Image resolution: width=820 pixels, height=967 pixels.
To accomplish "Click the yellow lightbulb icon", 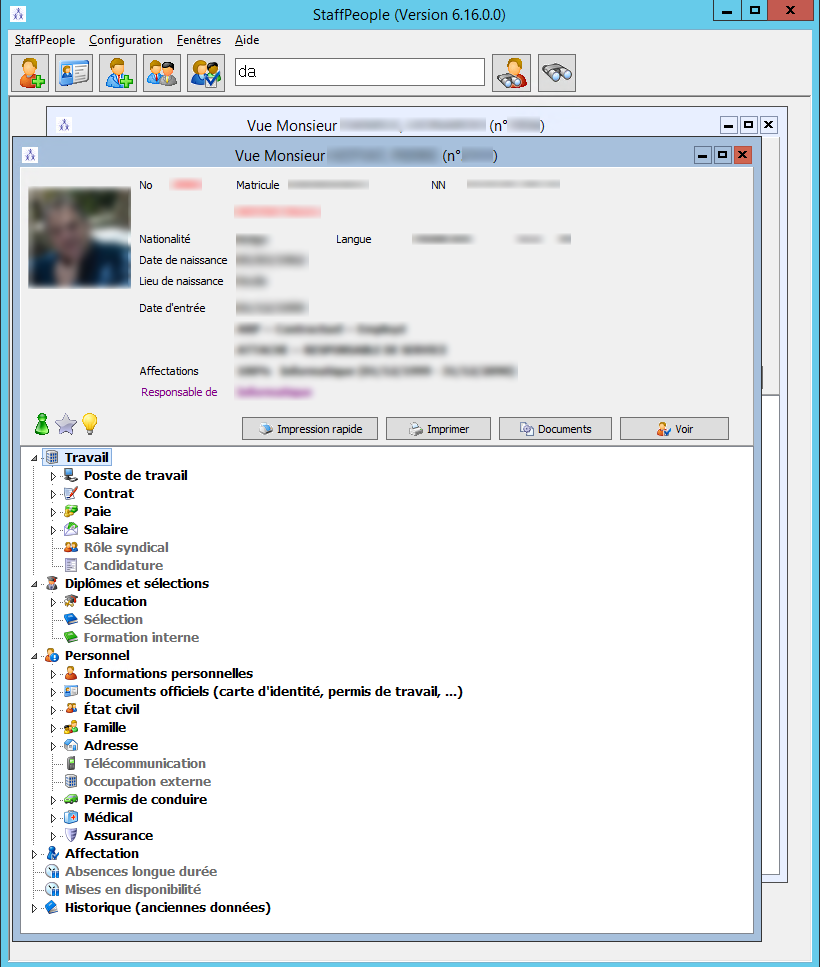I will click(90, 424).
